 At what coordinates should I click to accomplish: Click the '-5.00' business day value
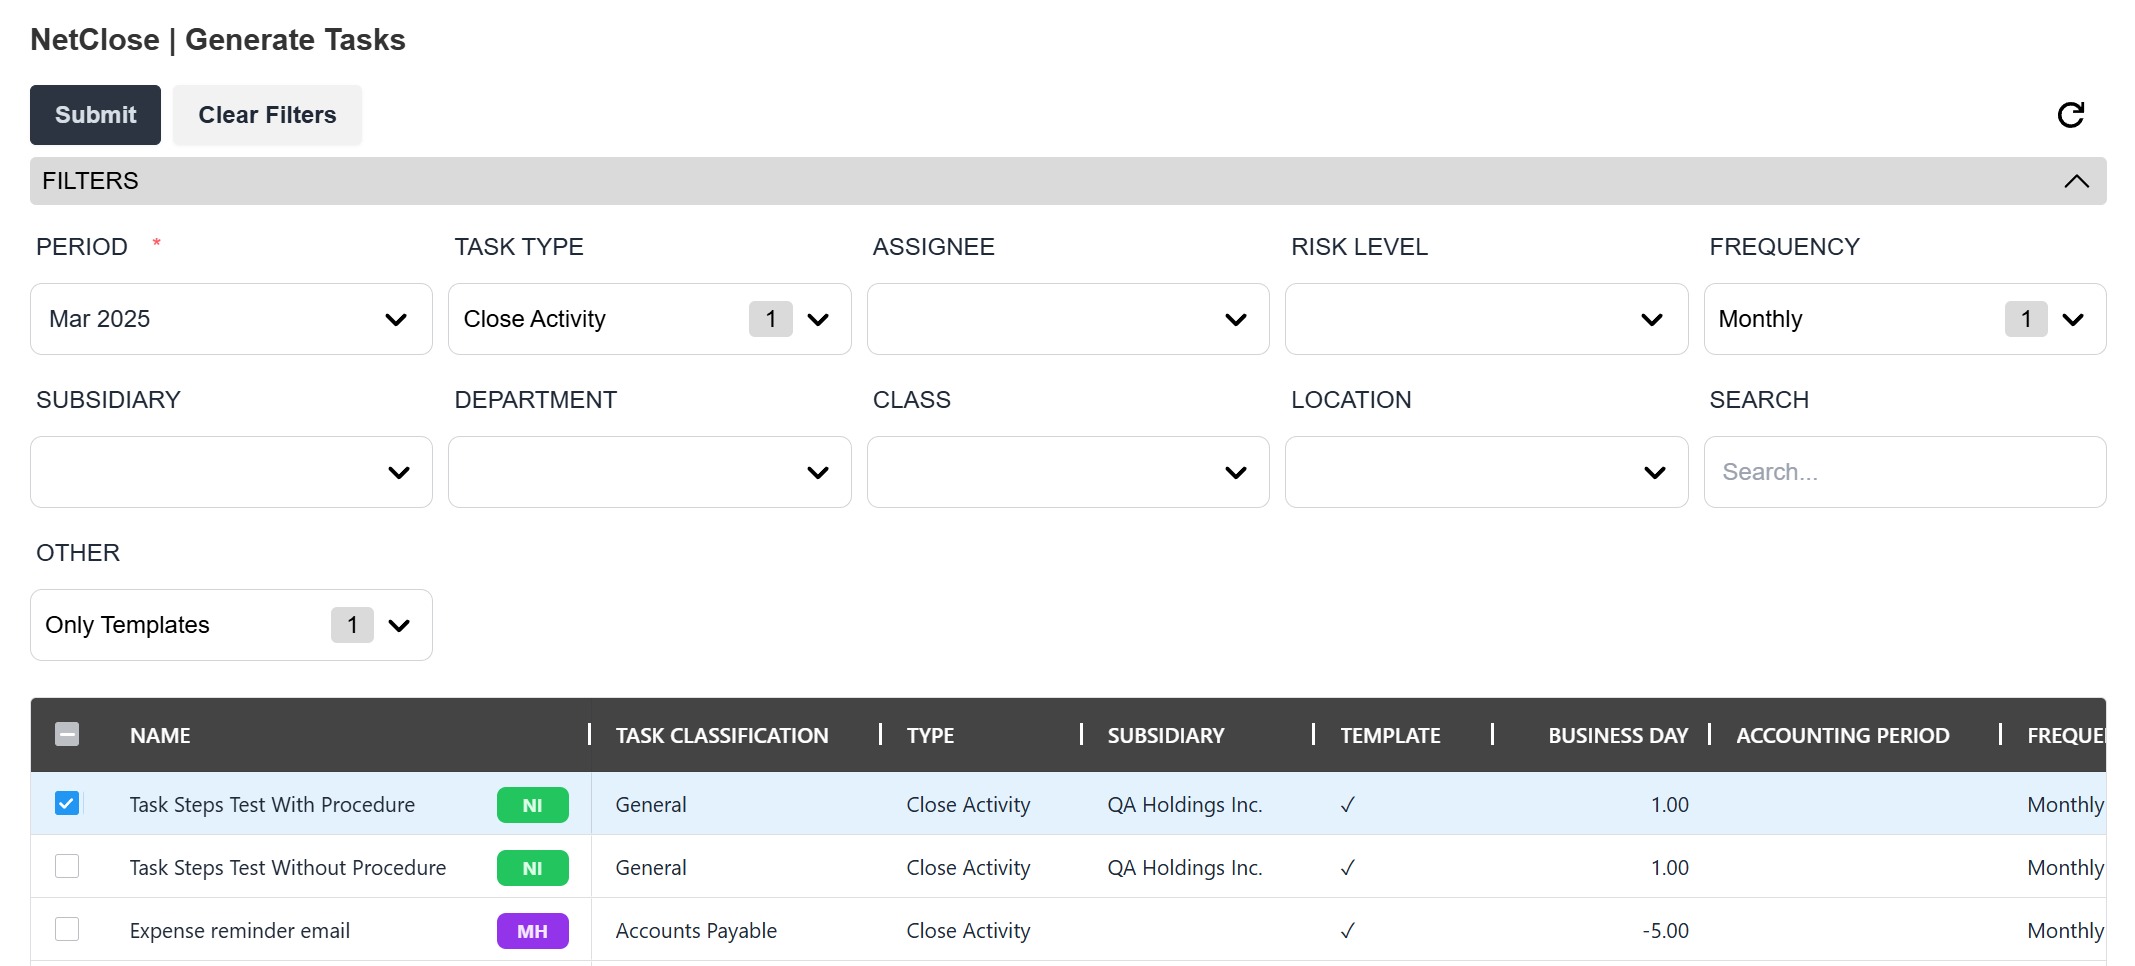point(1665,931)
